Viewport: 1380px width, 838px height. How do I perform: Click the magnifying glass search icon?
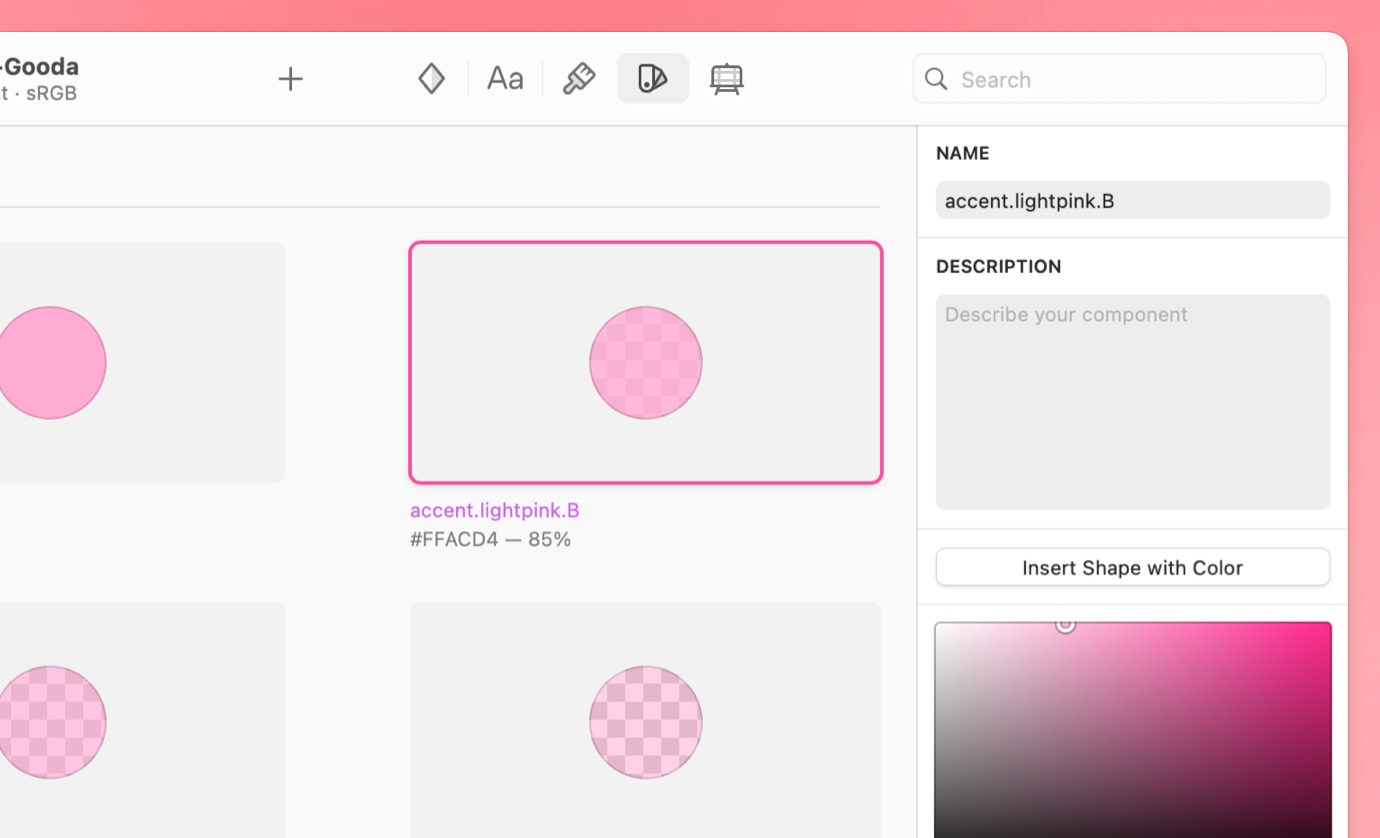[936, 79]
